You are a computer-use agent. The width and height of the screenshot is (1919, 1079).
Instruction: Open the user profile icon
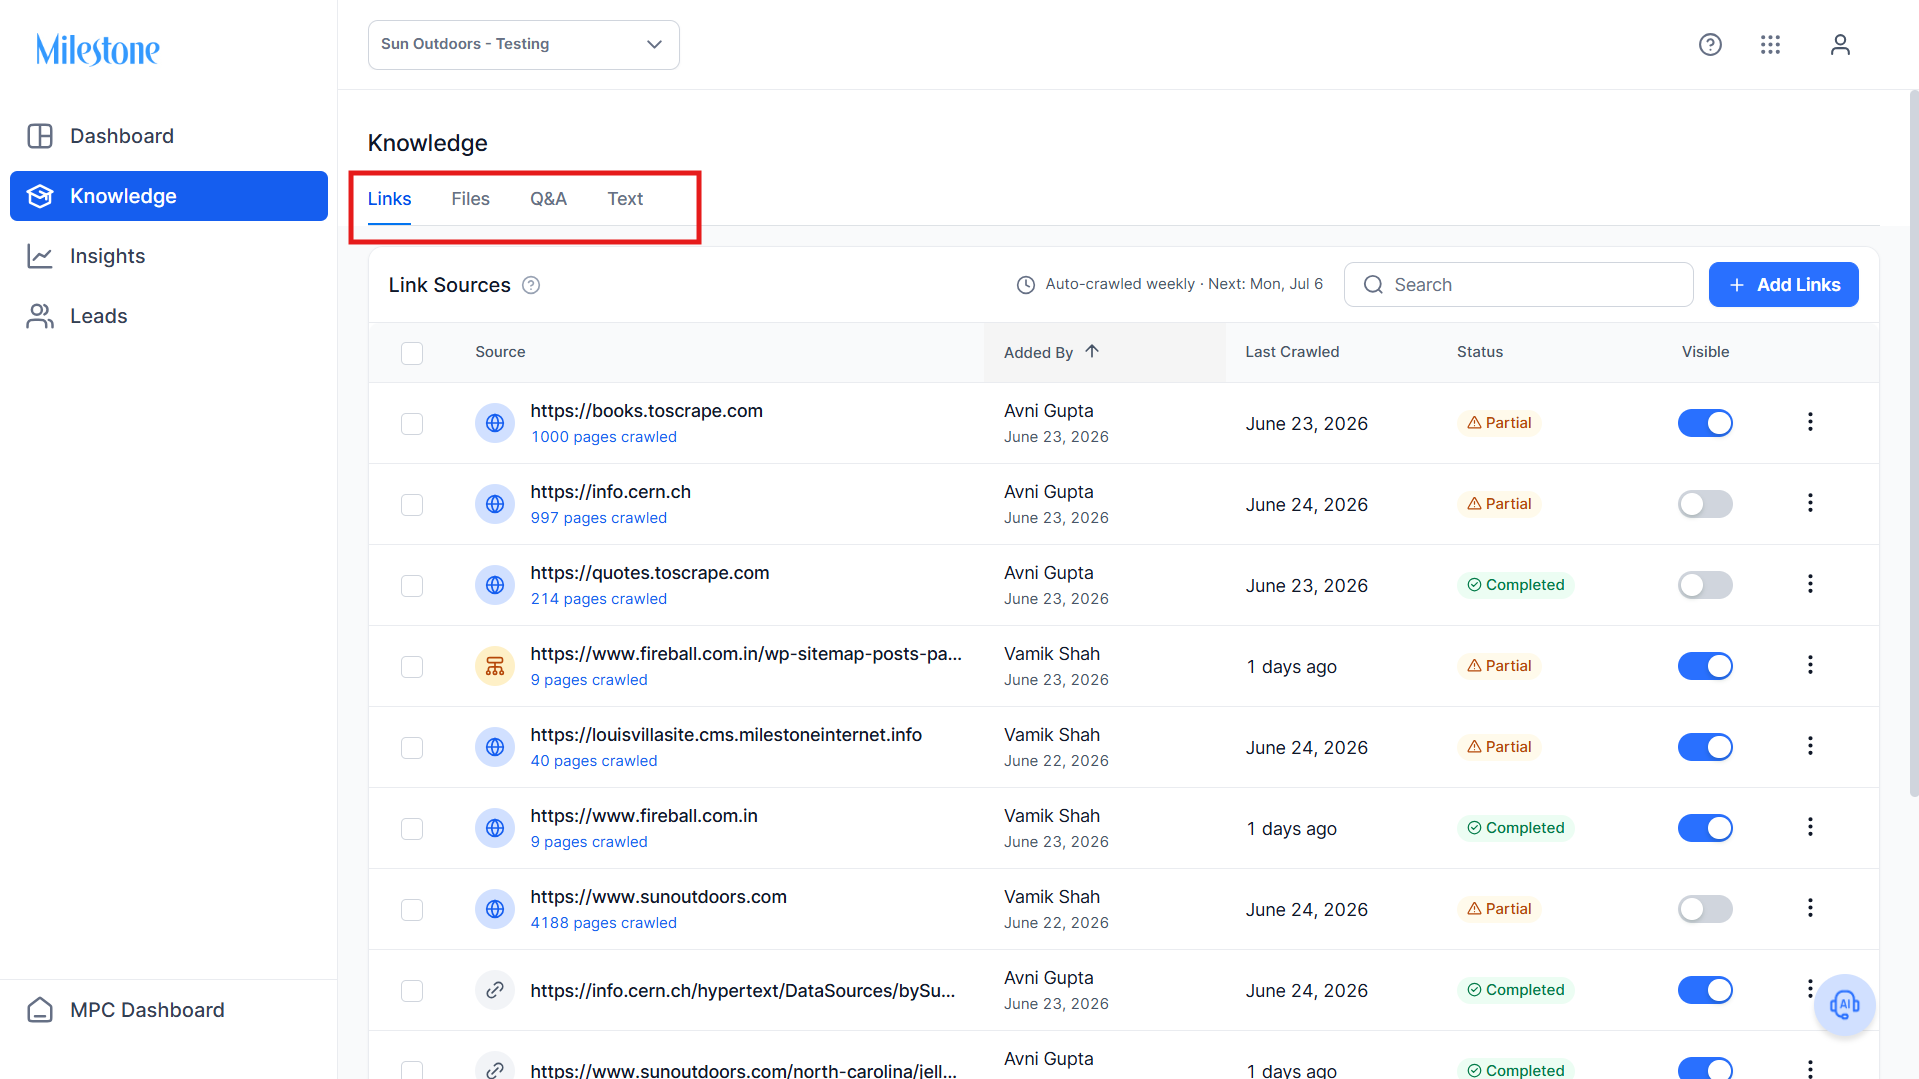point(1840,45)
